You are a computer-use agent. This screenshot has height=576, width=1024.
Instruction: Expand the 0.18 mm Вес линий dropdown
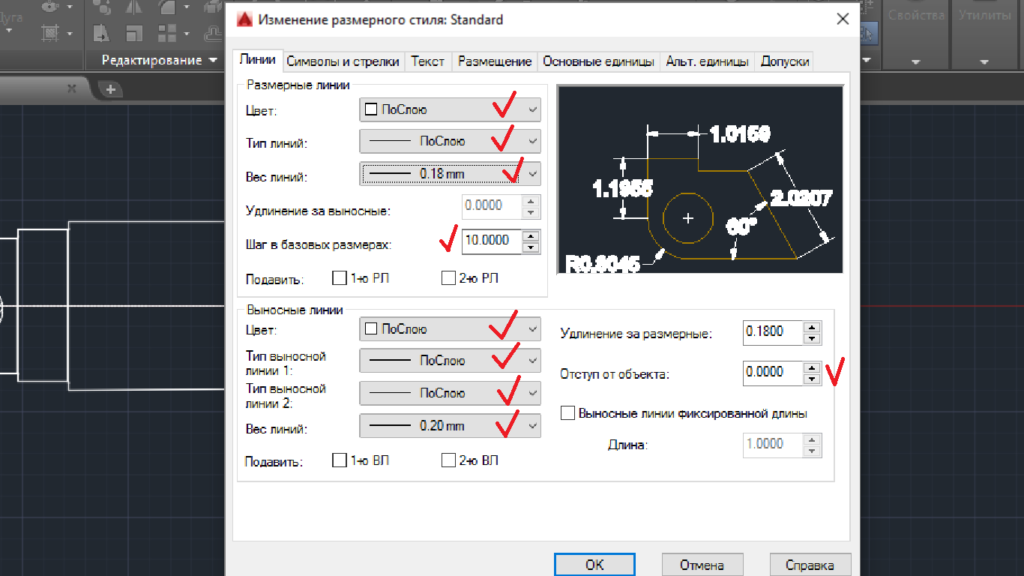coord(532,174)
